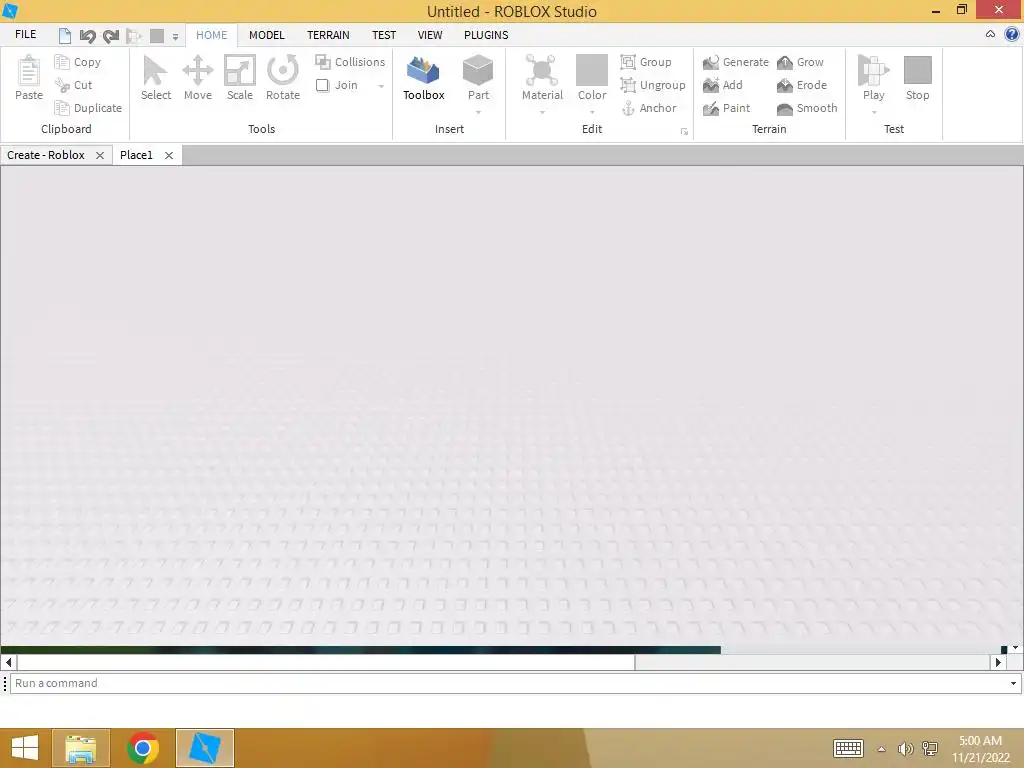Insert a Part

478,78
